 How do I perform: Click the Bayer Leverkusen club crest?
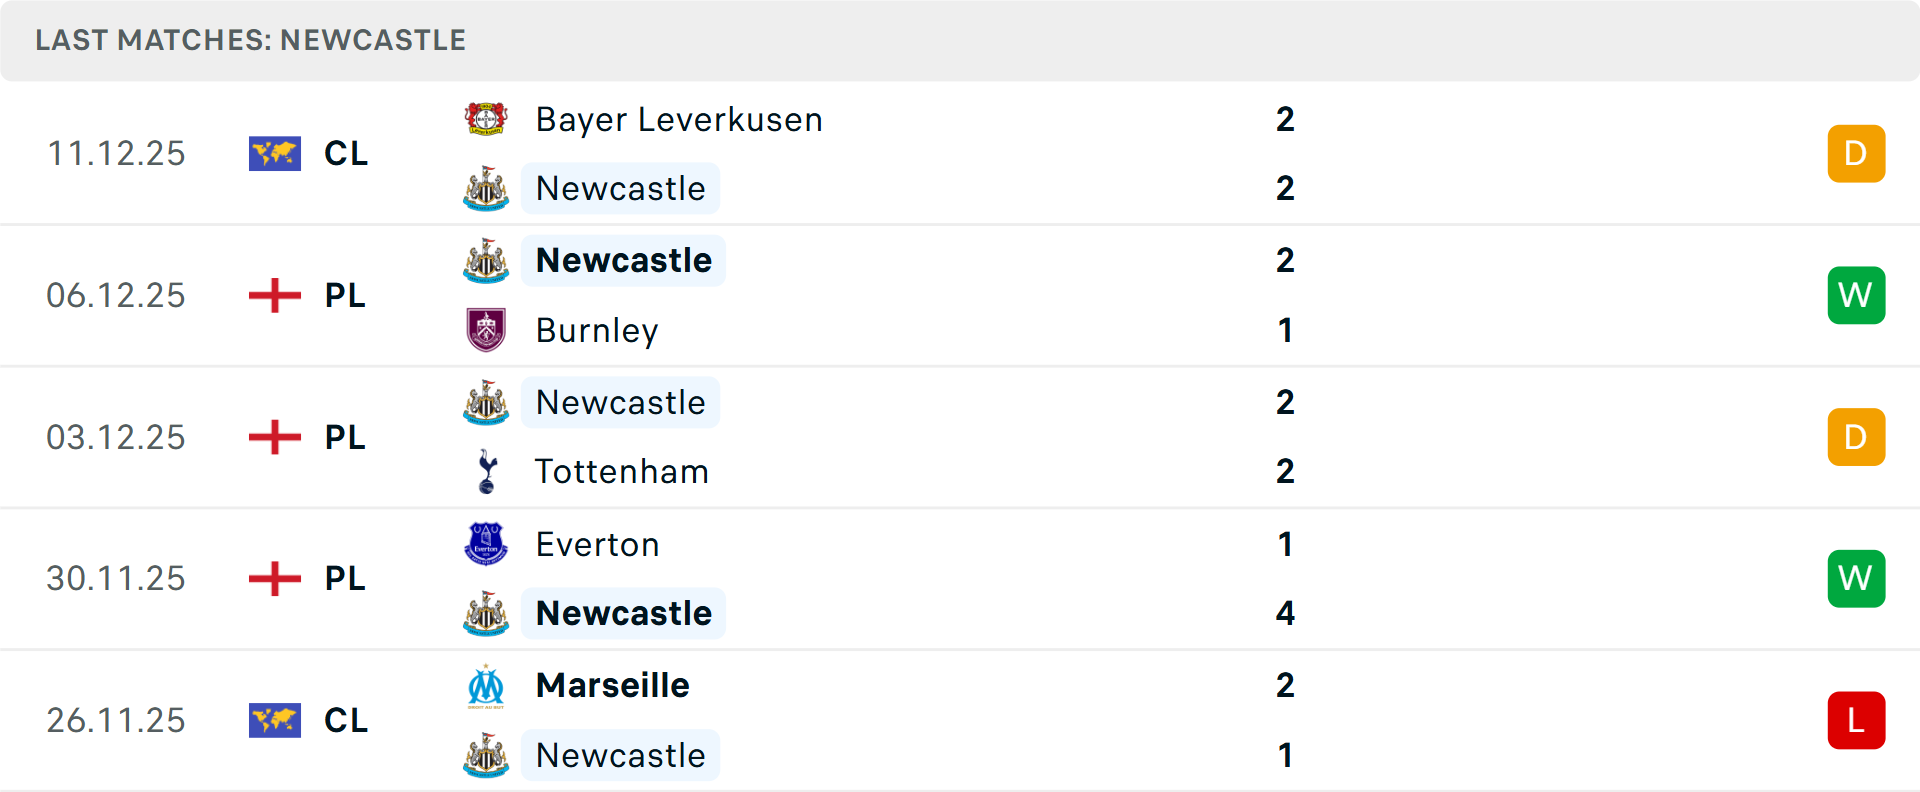point(487,119)
